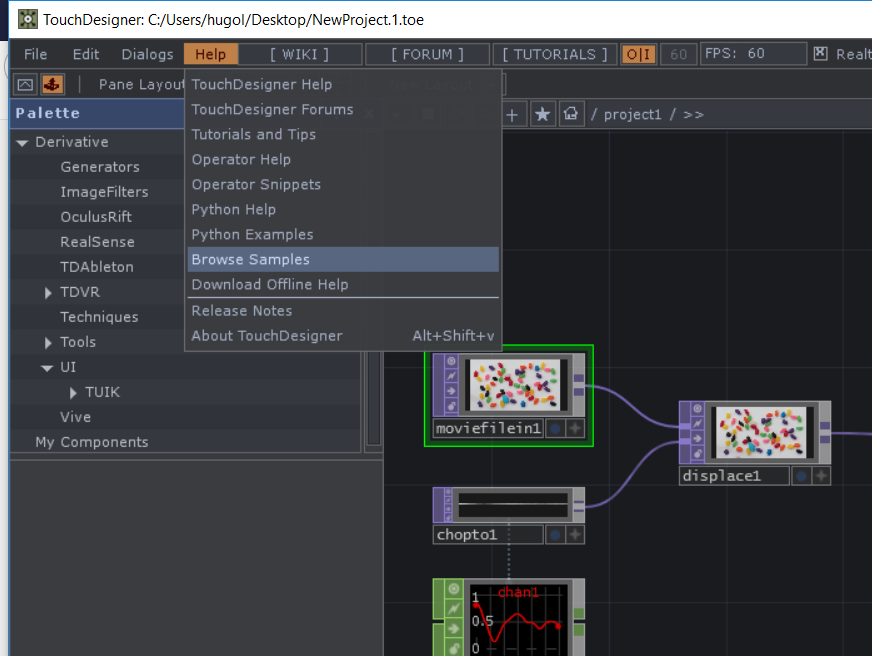This screenshot has height=656, width=872.
Task: Toggle the orange palette browser ship icon
Action: [52, 85]
